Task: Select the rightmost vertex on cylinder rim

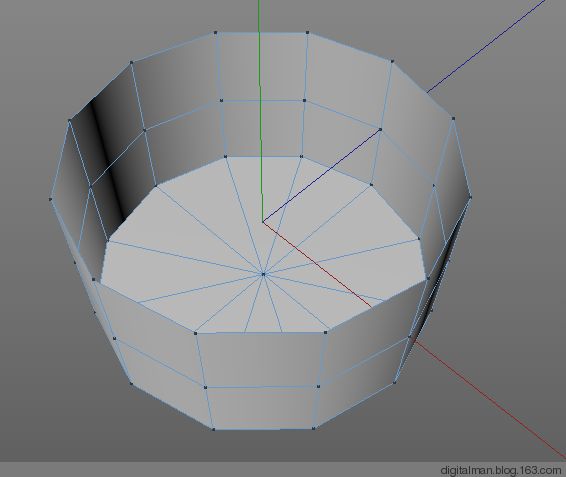Action: click(x=470, y=197)
